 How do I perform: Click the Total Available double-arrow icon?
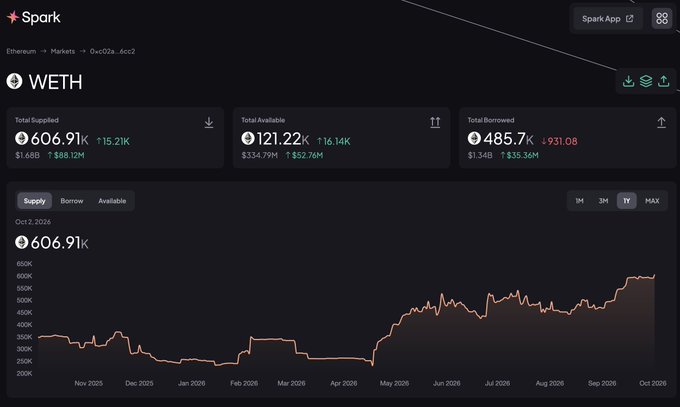coord(435,122)
